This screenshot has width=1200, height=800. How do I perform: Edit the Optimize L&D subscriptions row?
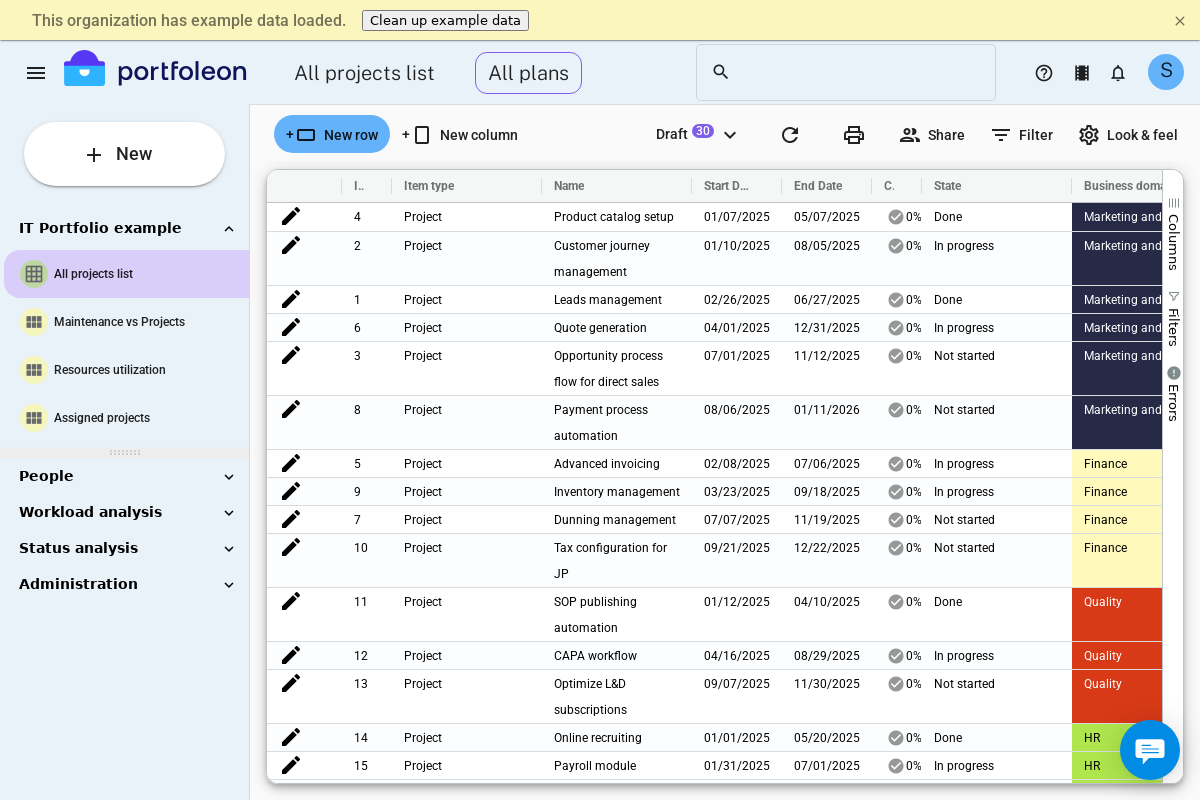pos(291,683)
